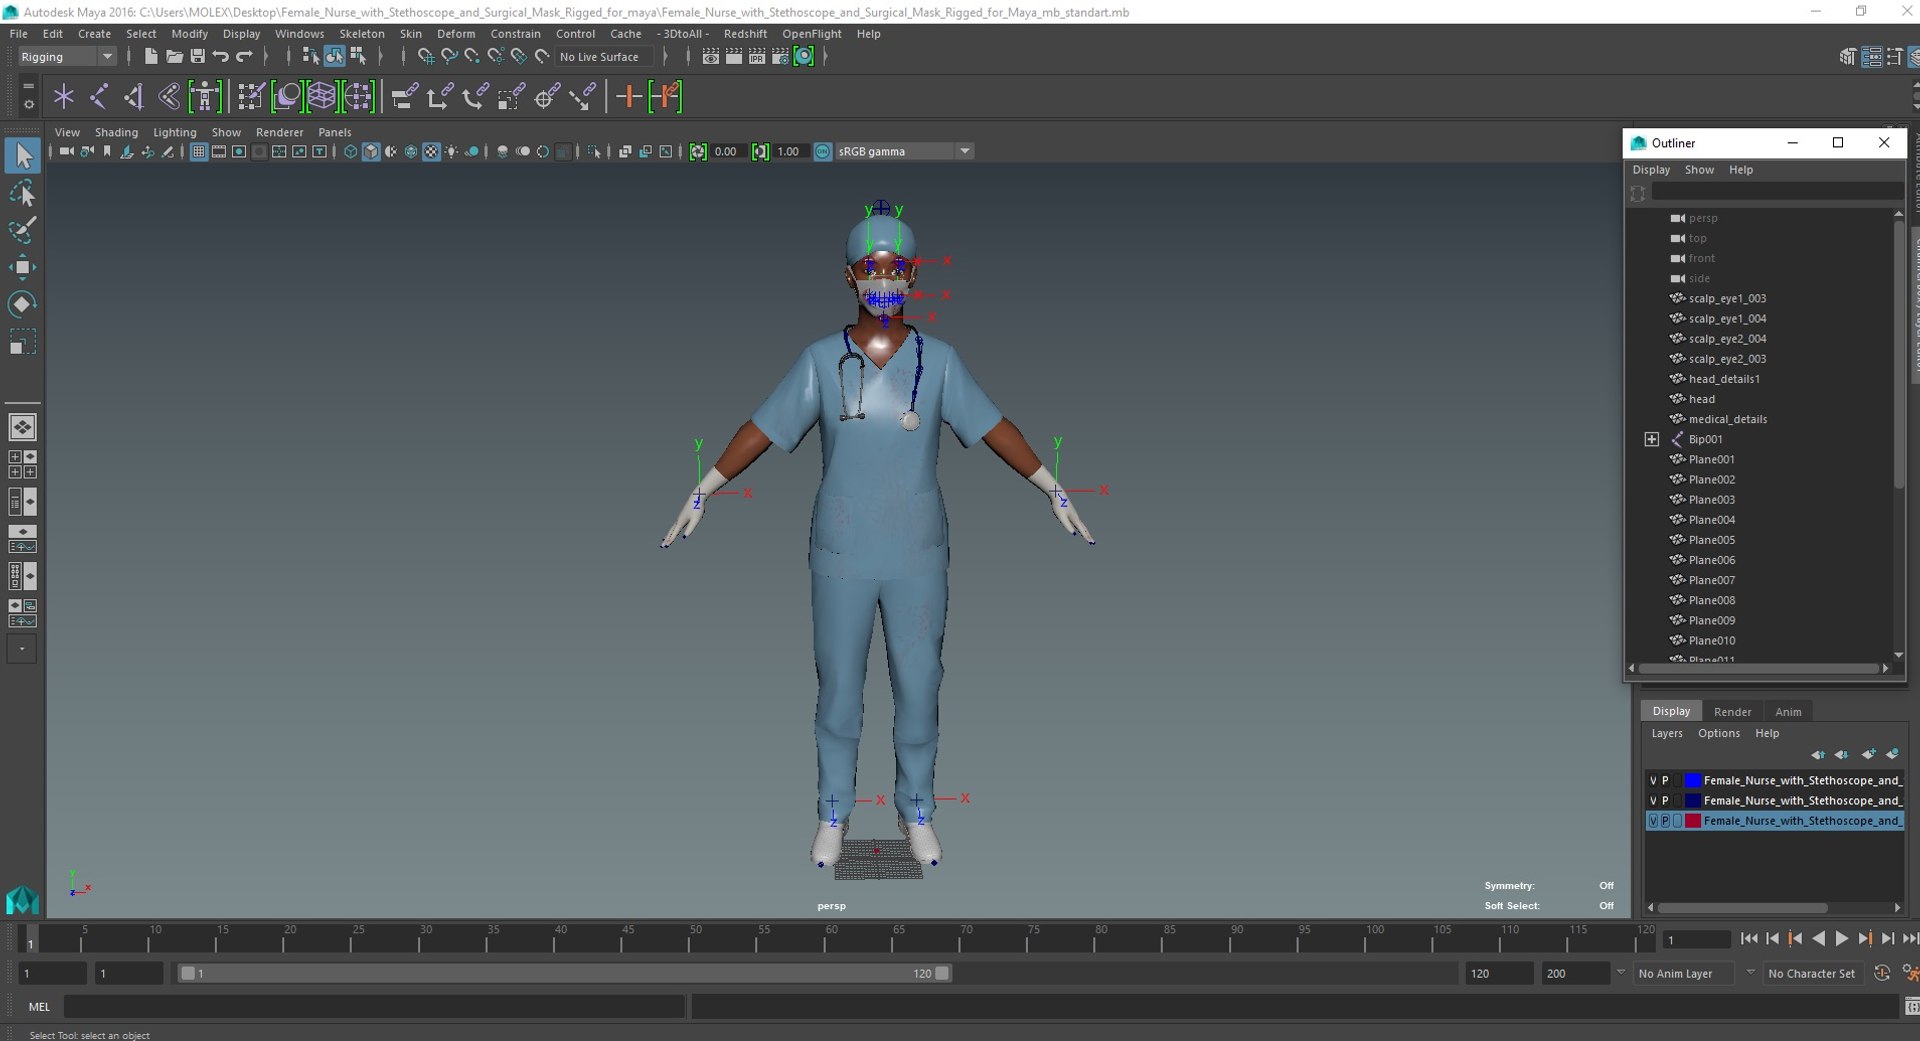
Task: Select the Scale tool in toolbox
Action: pyautogui.click(x=22, y=342)
